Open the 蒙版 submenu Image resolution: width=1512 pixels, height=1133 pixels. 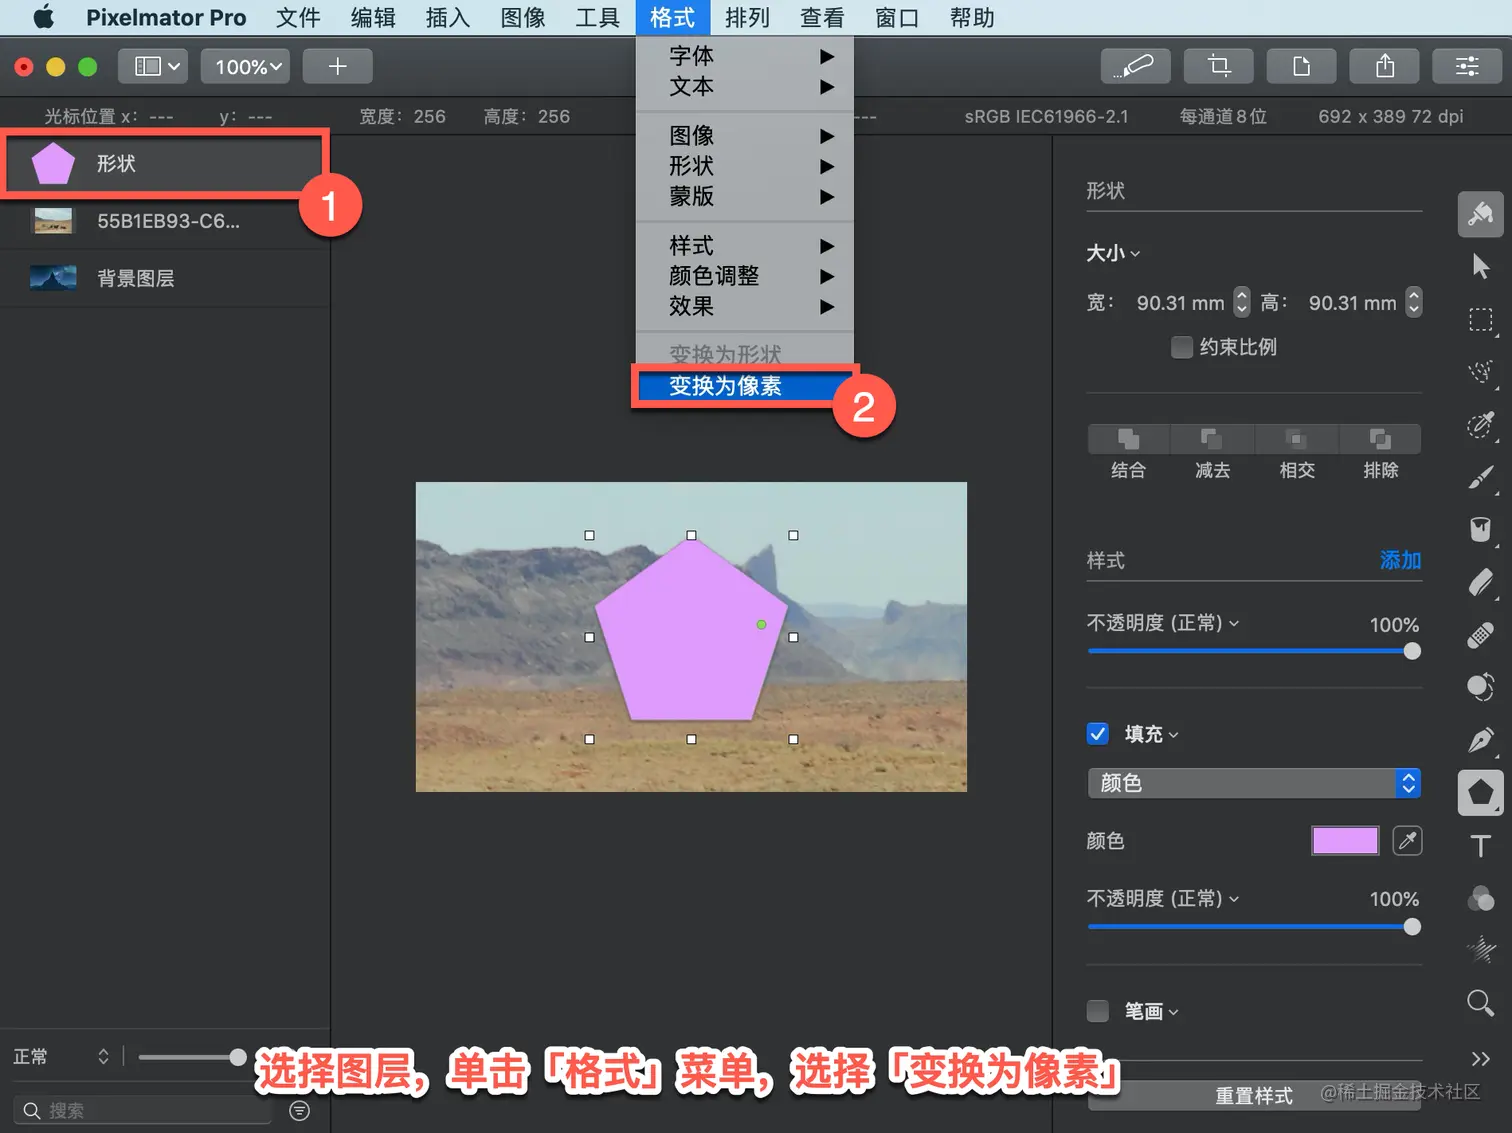point(744,196)
